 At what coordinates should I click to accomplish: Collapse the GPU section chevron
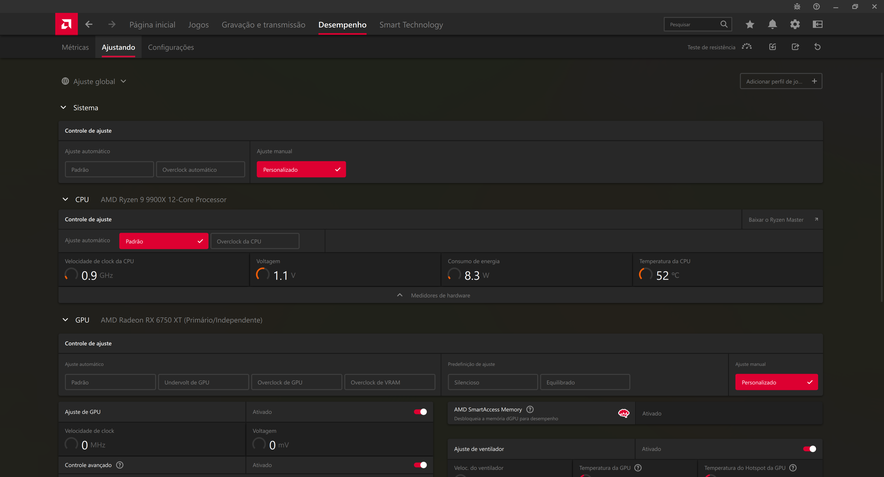pos(65,320)
